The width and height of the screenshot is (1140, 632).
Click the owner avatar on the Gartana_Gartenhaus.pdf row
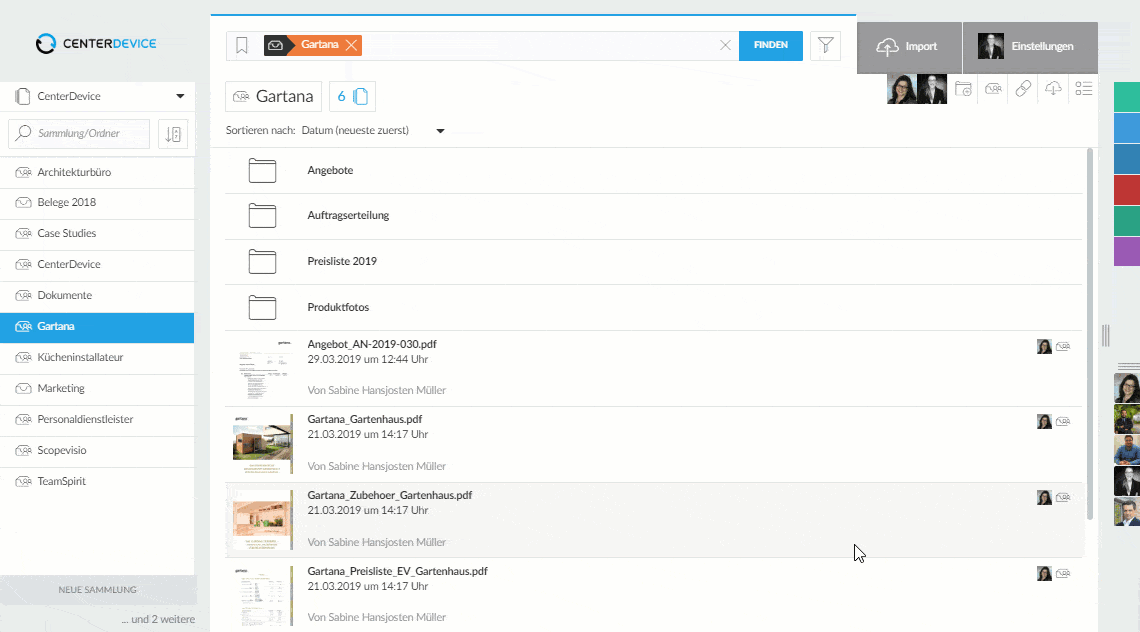click(x=1044, y=422)
